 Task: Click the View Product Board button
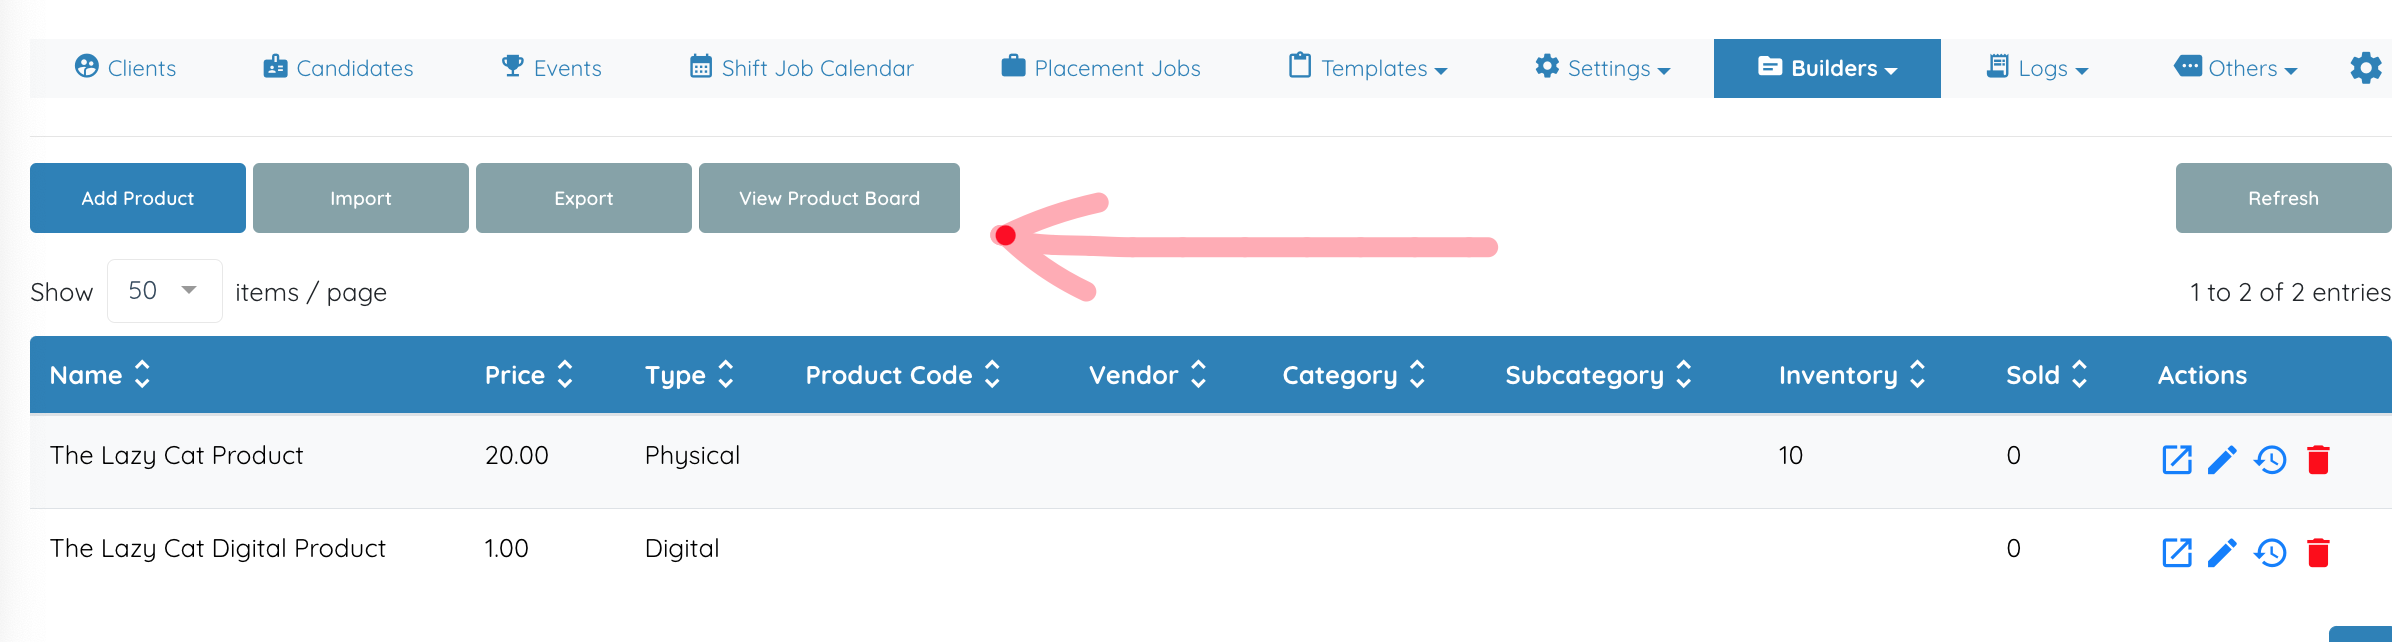[829, 198]
